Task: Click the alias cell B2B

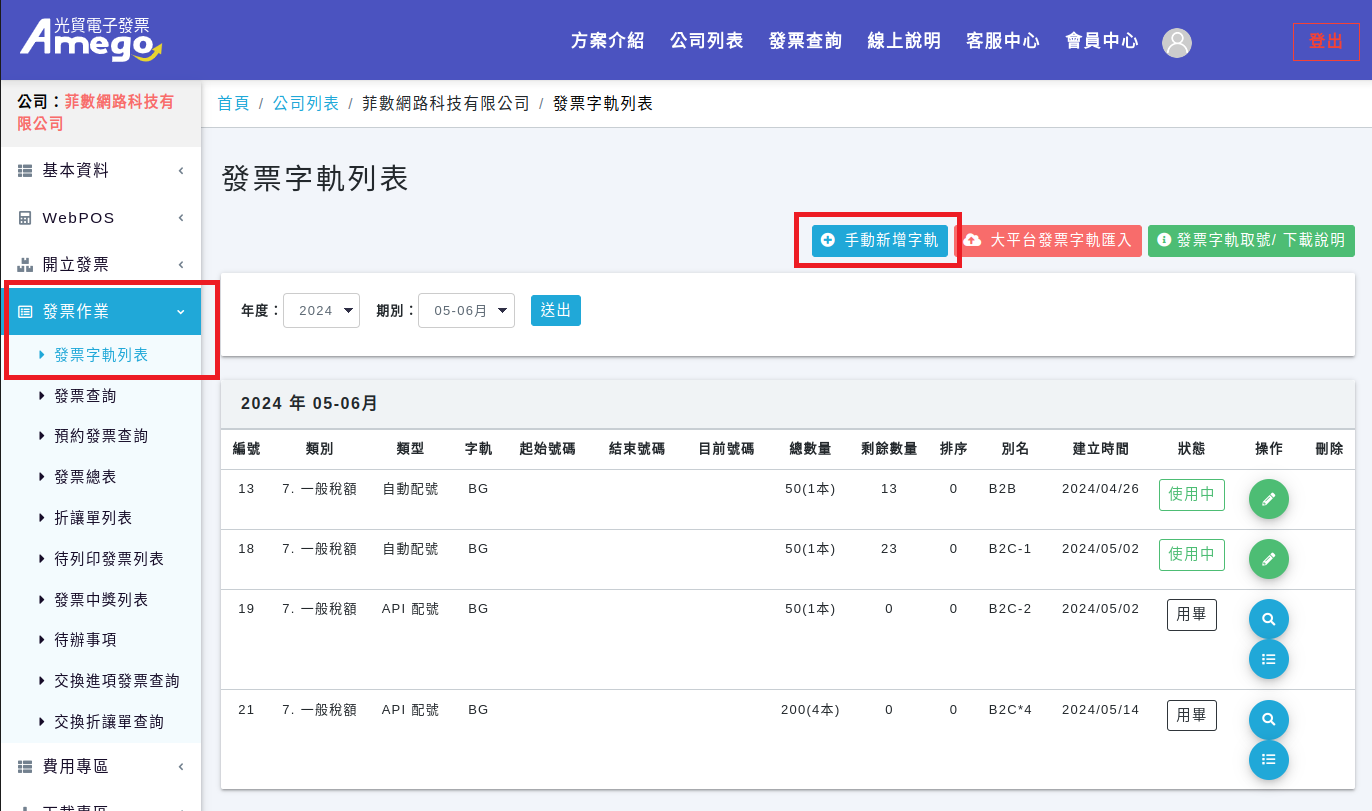Action: coord(1003,489)
